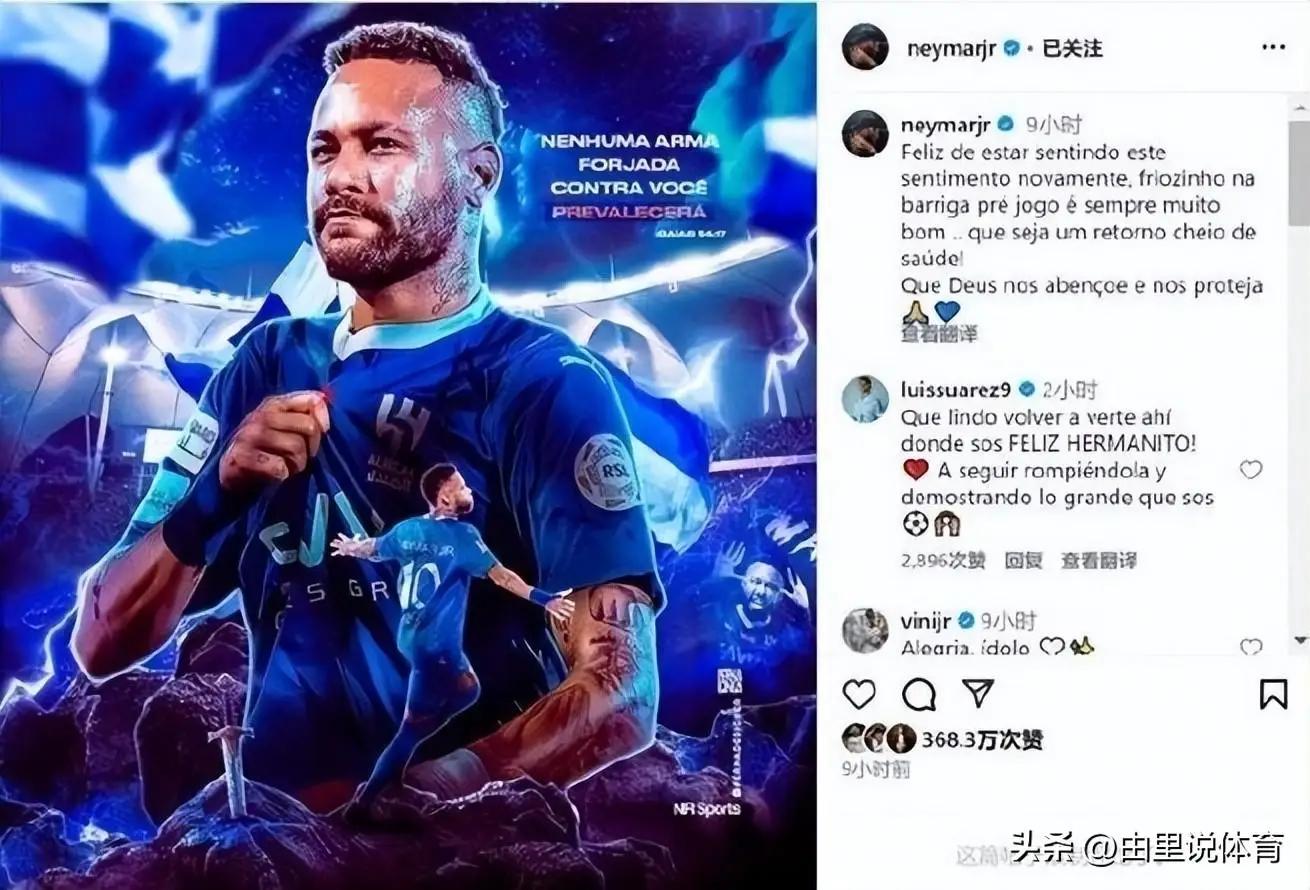Save post with the bookmark icon
Image resolution: width=1310 pixels, height=890 pixels.
tap(1273, 694)
